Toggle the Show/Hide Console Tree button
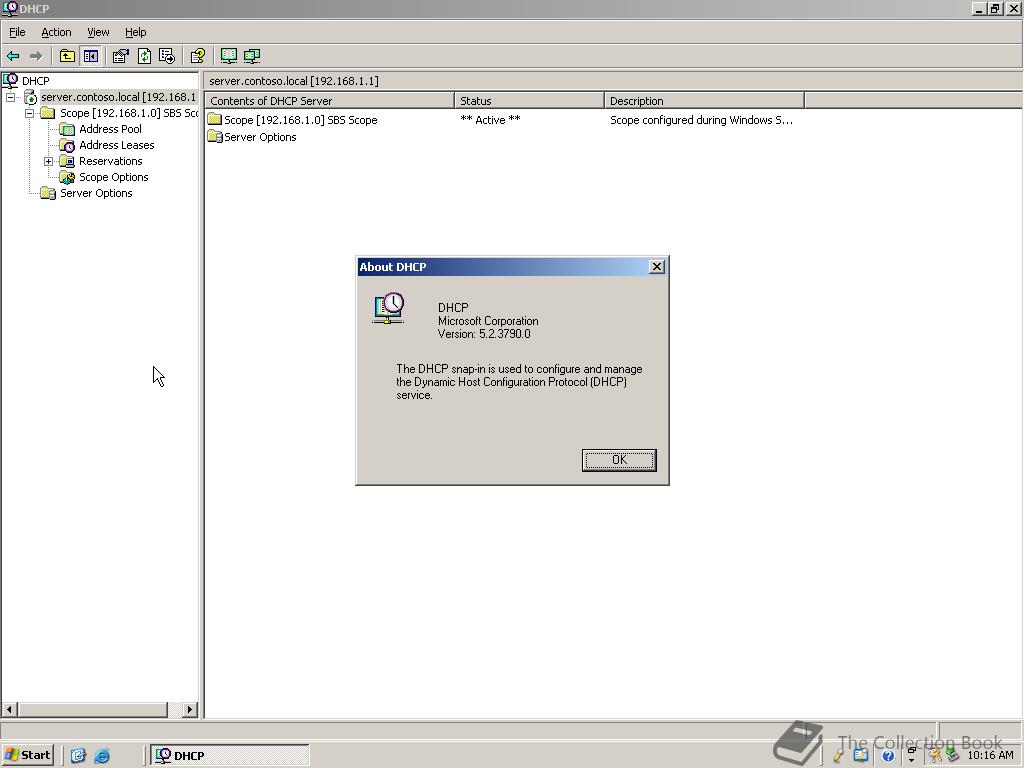Image resolution: width=1024 pixels, height=768 pixels. tap(90, 56)
